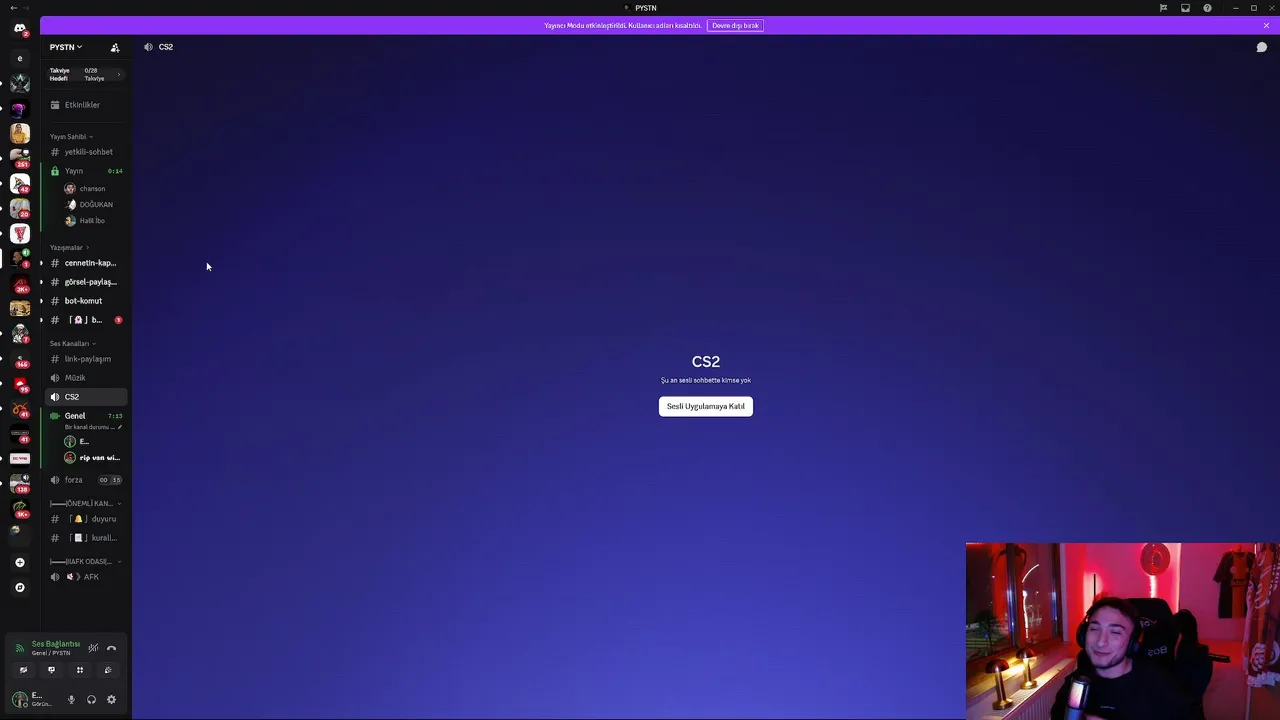
Task: Open Discord direct messages home icon
Action: (x=20, y=29)
